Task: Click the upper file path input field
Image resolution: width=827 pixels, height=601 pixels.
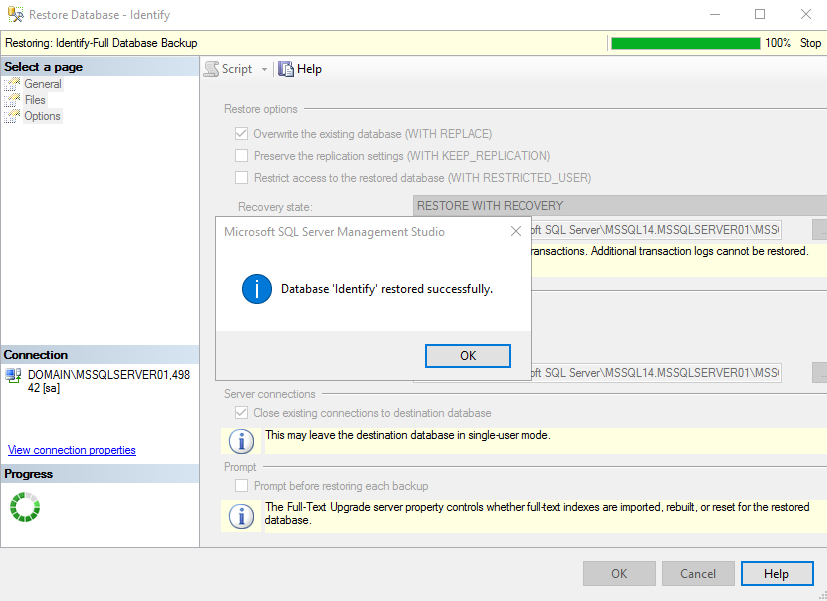Action: [656, 230]
